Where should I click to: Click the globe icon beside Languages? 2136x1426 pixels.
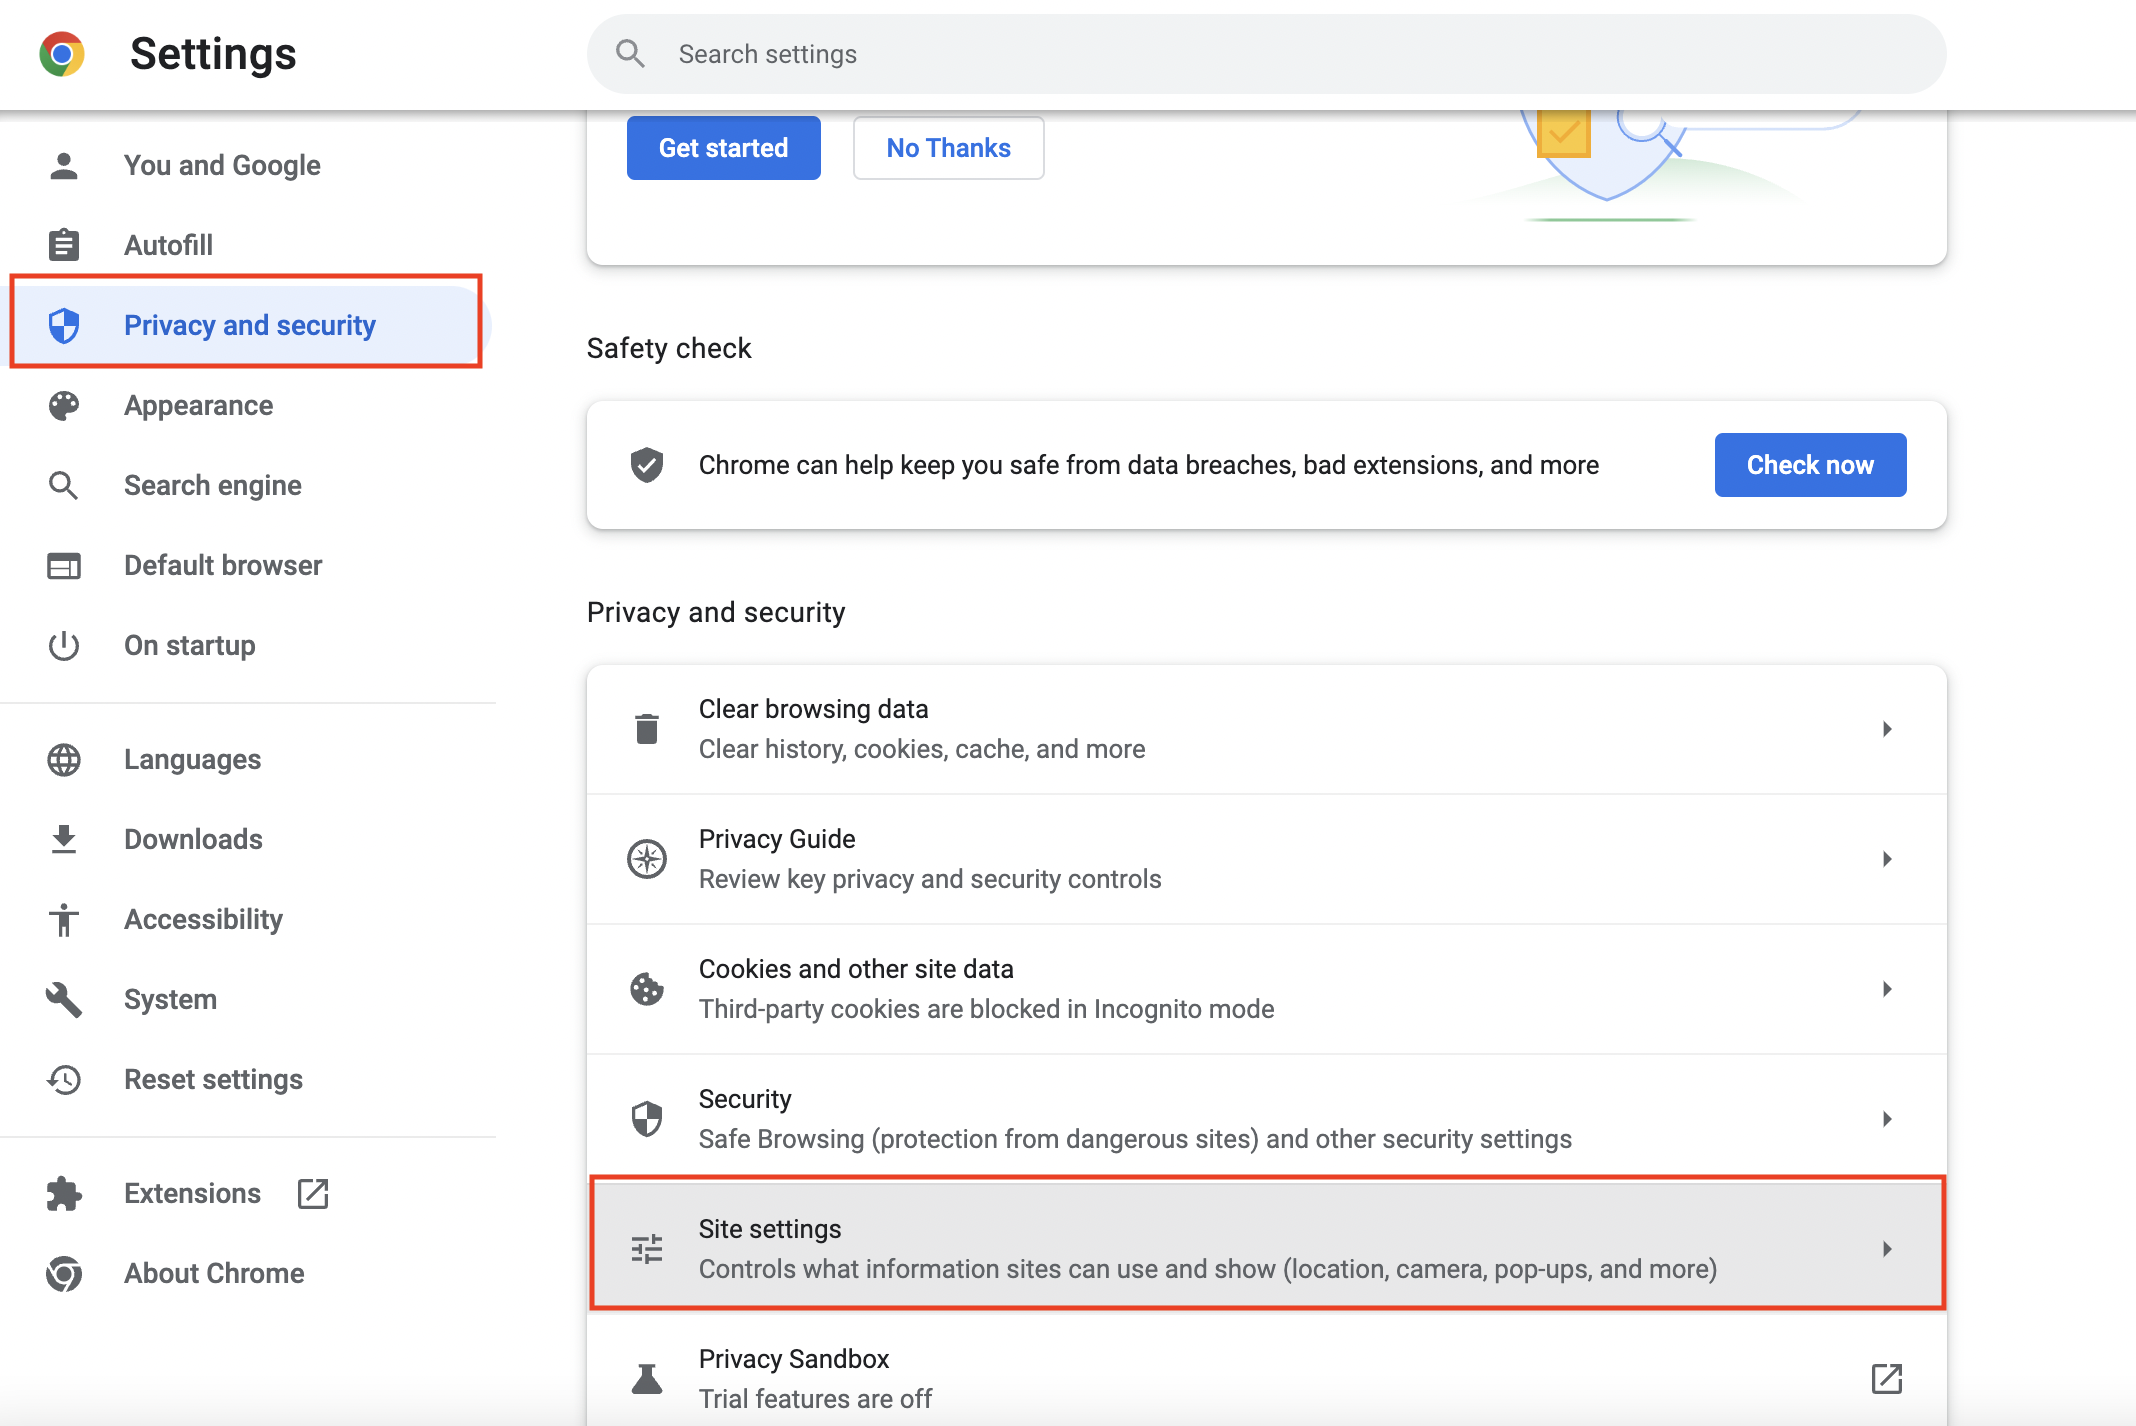[64, 760]
